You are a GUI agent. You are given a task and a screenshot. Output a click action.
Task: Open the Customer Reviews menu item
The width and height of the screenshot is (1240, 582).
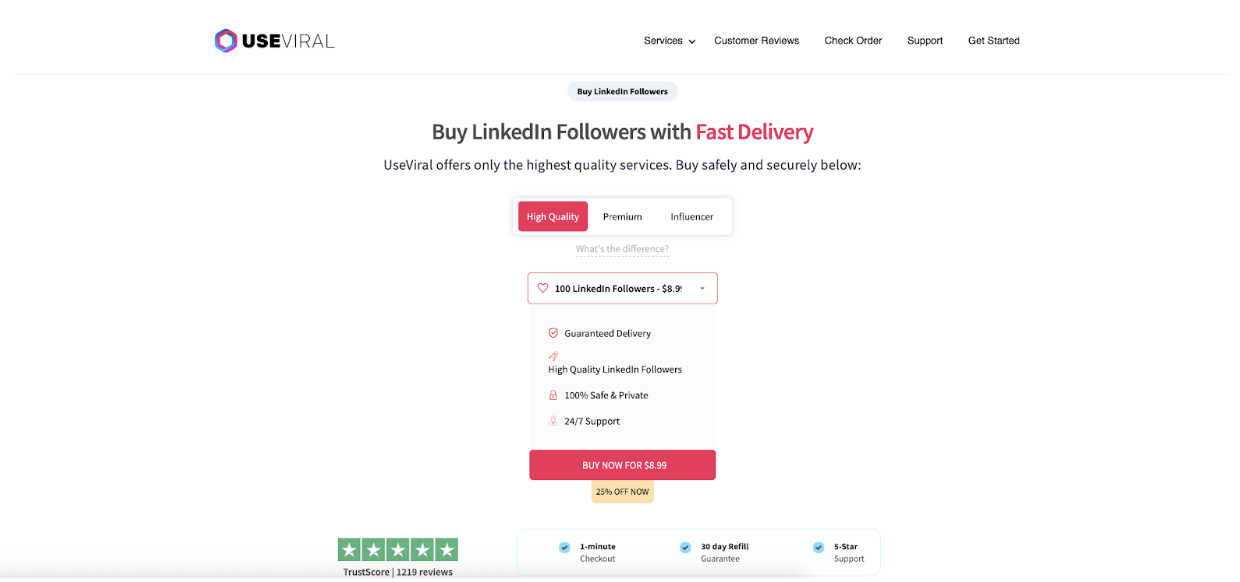756,41
